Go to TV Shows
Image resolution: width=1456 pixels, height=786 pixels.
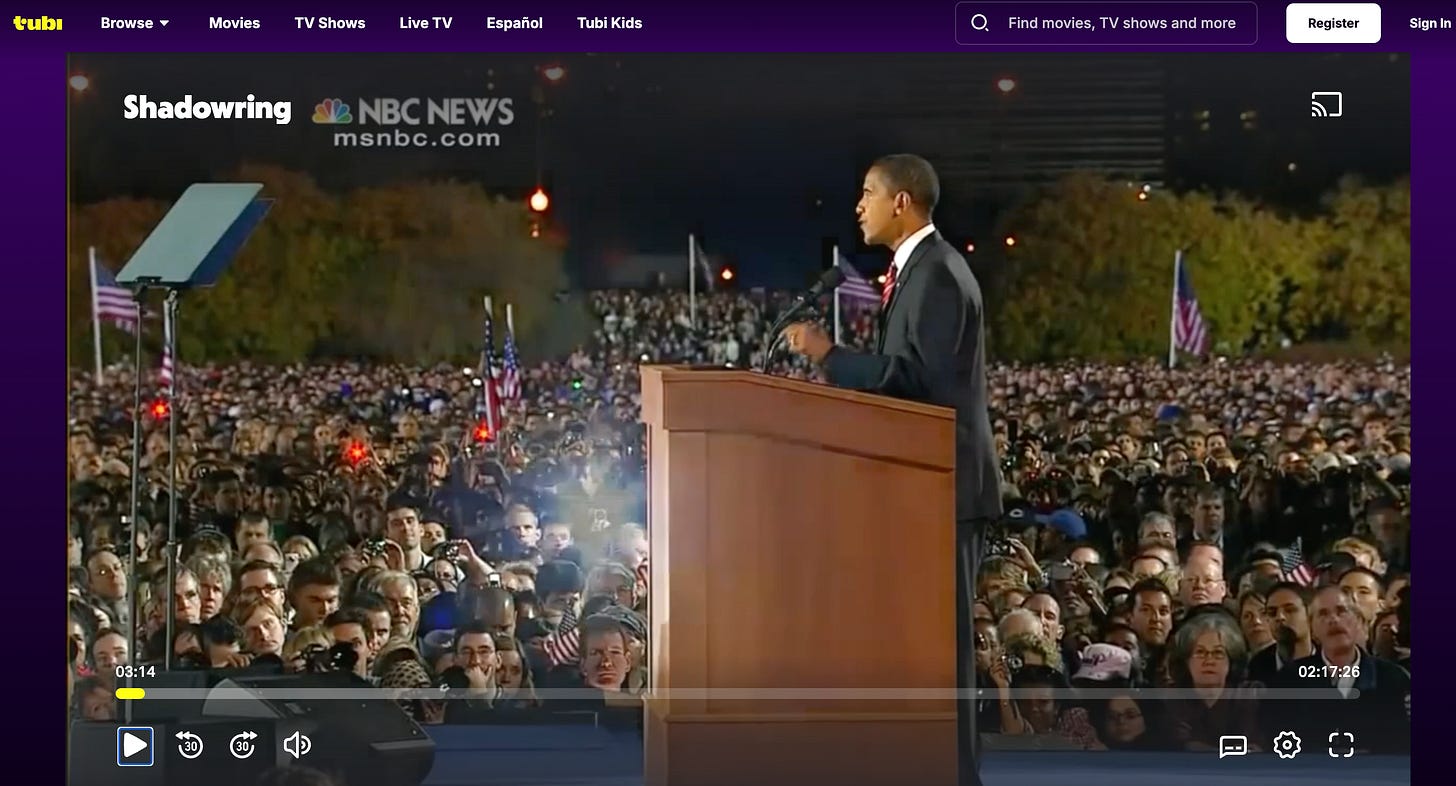330,22
